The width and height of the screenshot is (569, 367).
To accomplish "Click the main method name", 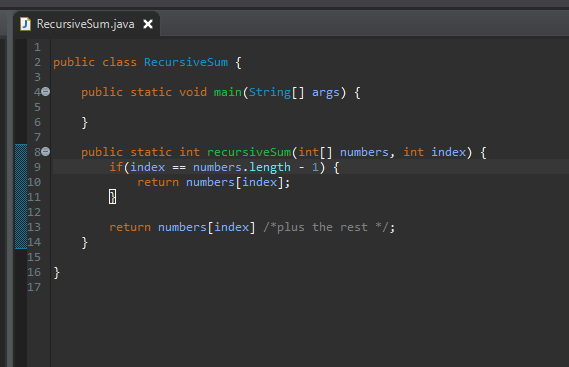I will point(228,92).
